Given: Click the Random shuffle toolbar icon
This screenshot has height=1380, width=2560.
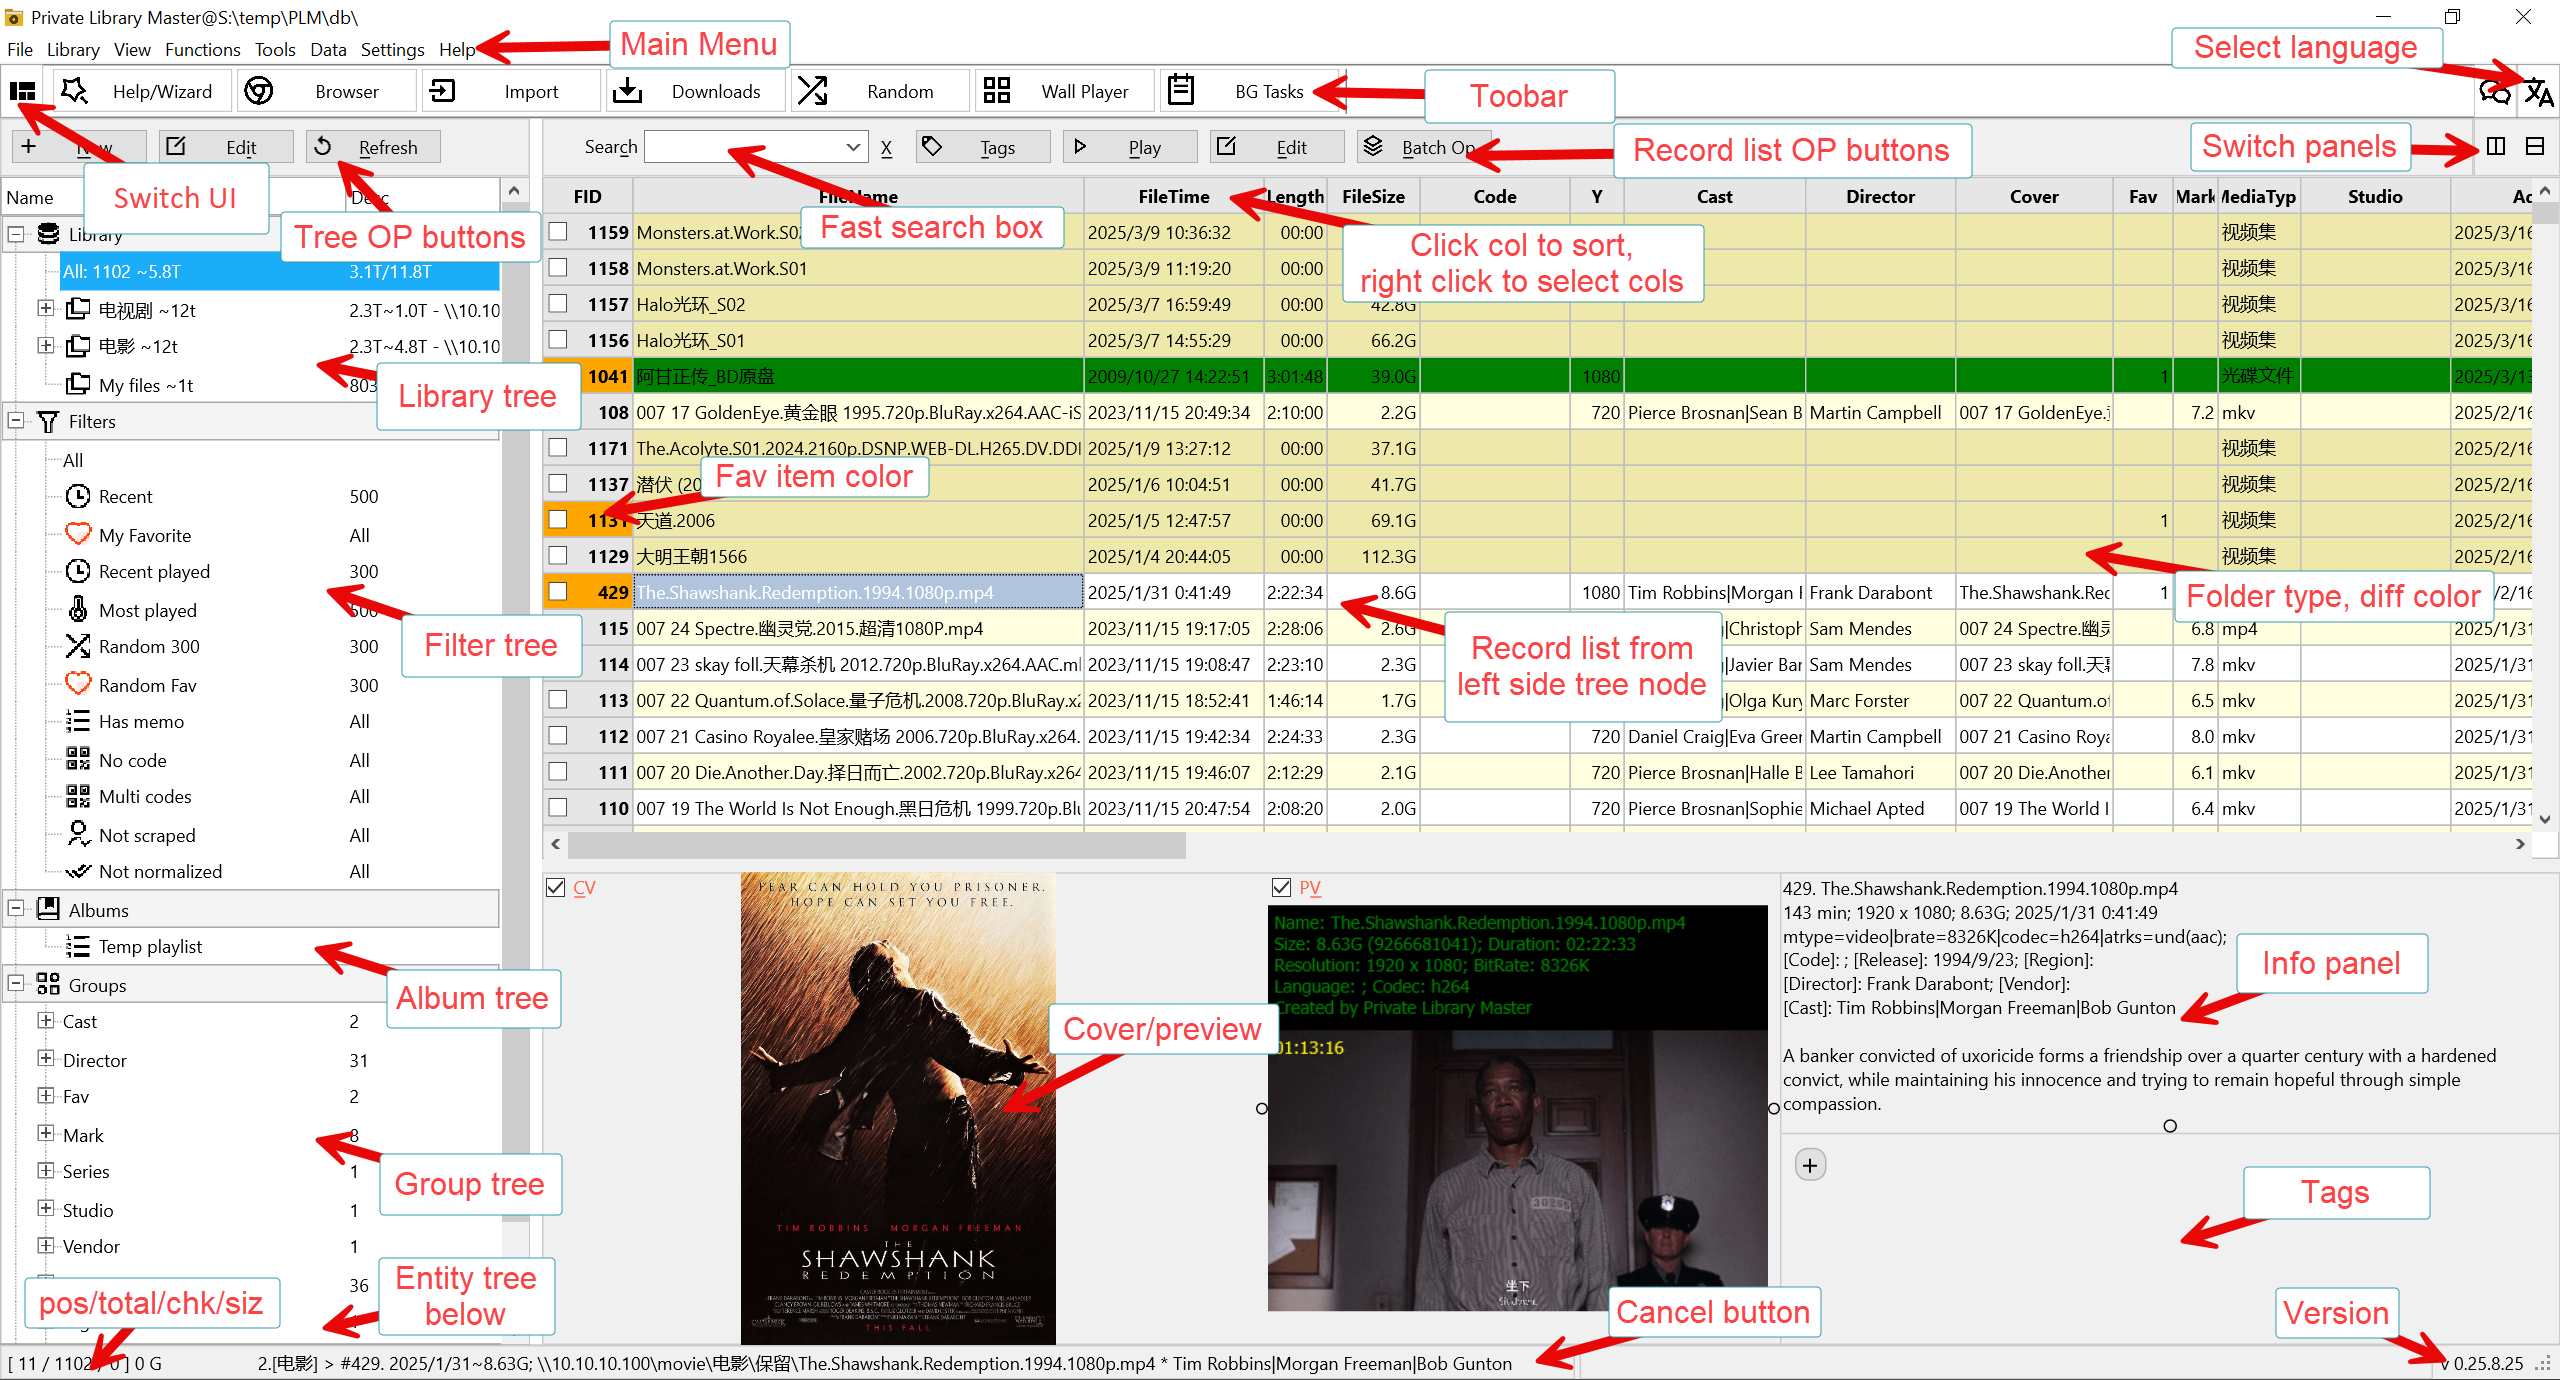Looking at the screenshot, I should [813, 92].
